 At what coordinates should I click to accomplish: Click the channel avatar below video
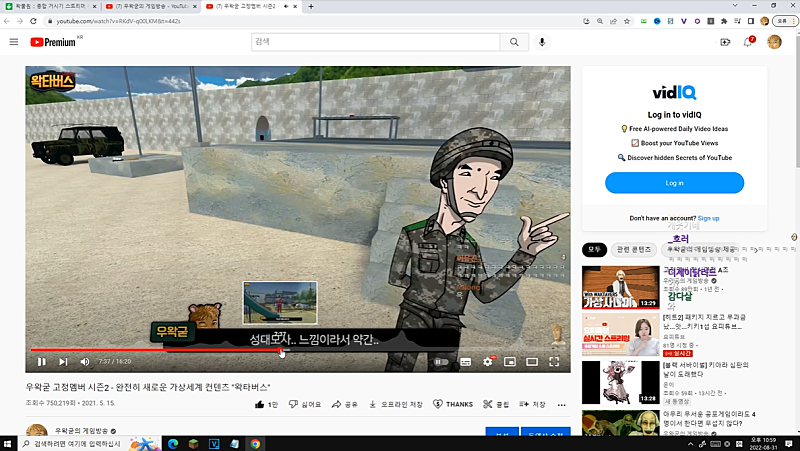pos(37,430)
